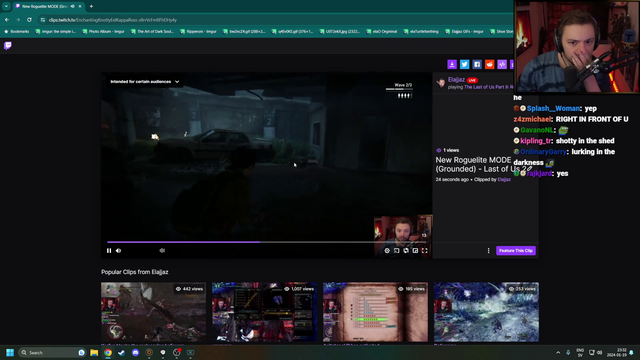
Task: Click 'Popular Clips from Elajjaz' heading
Action: [x=135, y=272]
